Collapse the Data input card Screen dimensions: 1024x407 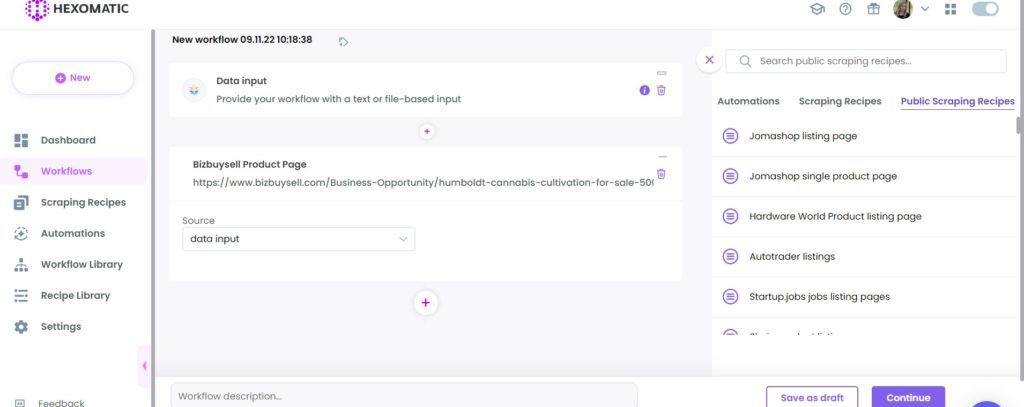pos(662,73)
